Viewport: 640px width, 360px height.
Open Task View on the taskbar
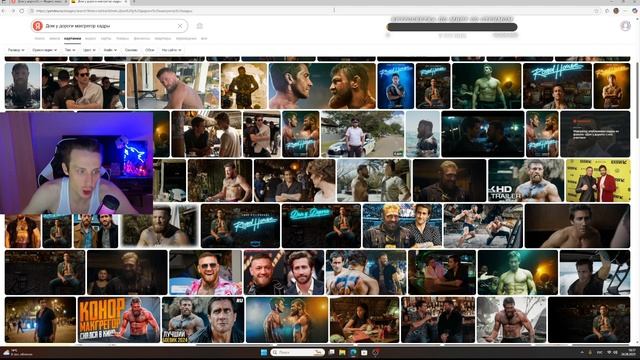pos(332,352)
